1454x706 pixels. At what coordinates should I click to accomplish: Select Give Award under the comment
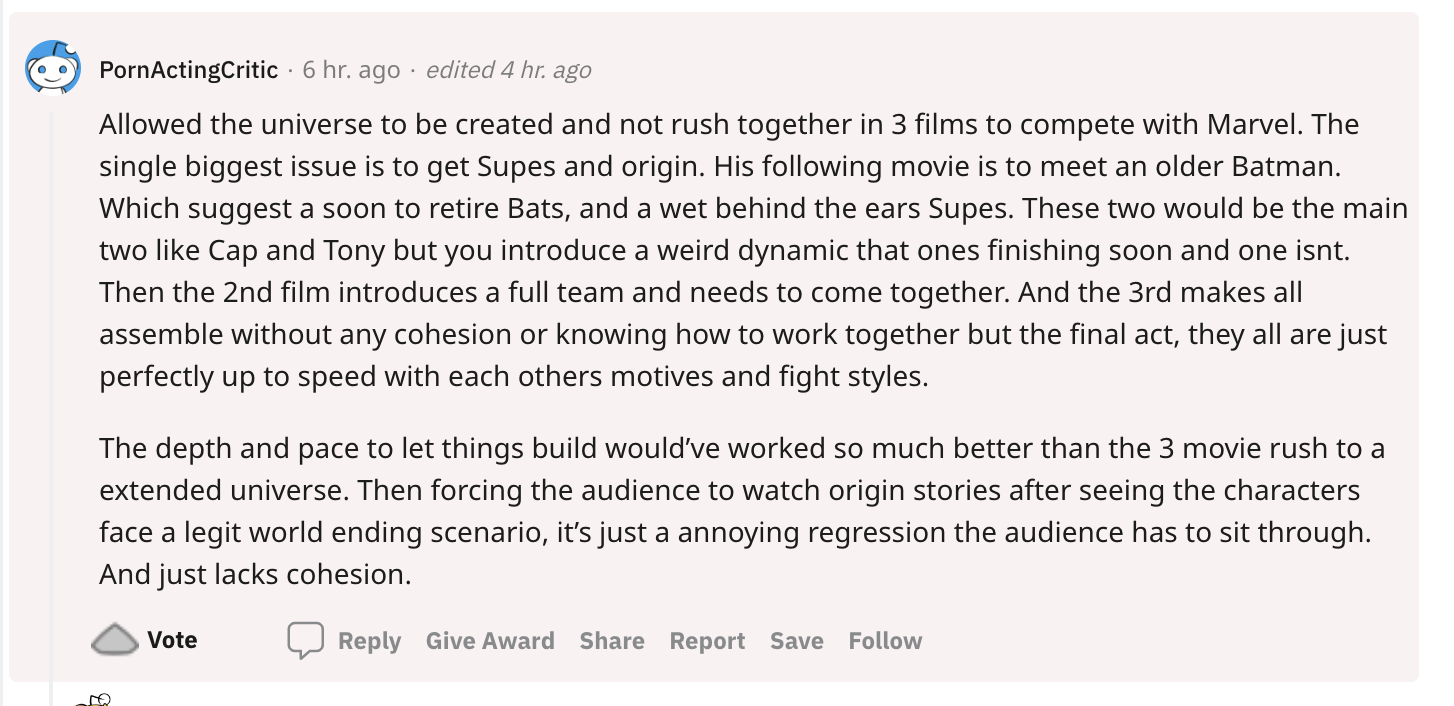(490, 641)
